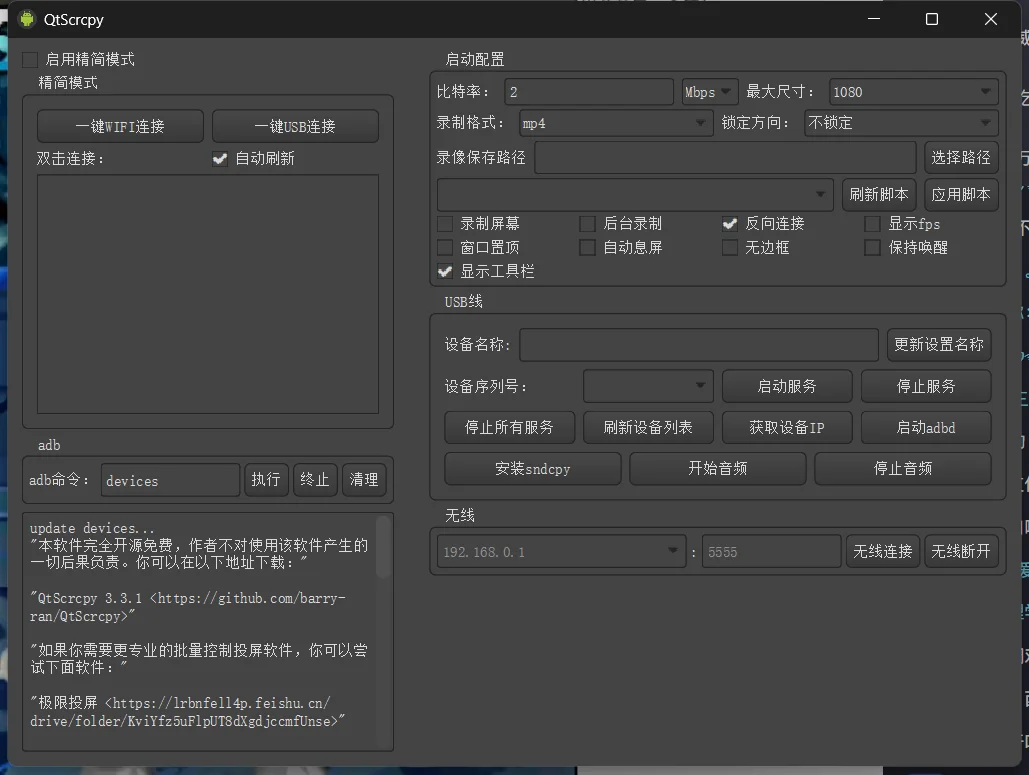Enable the 保持唤醒 checkbox
The width and height of the screenshot is (1029, 775).
(x=872, y=247)
